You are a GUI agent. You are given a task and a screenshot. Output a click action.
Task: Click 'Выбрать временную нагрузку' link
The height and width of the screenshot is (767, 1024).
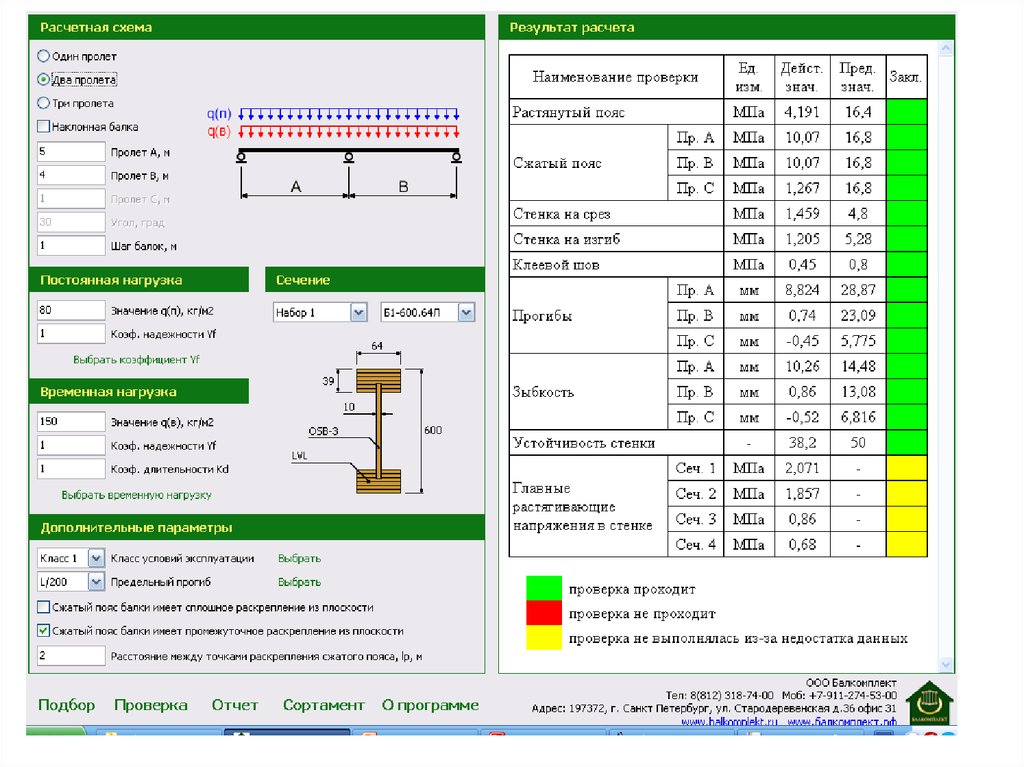click(136, 495)
